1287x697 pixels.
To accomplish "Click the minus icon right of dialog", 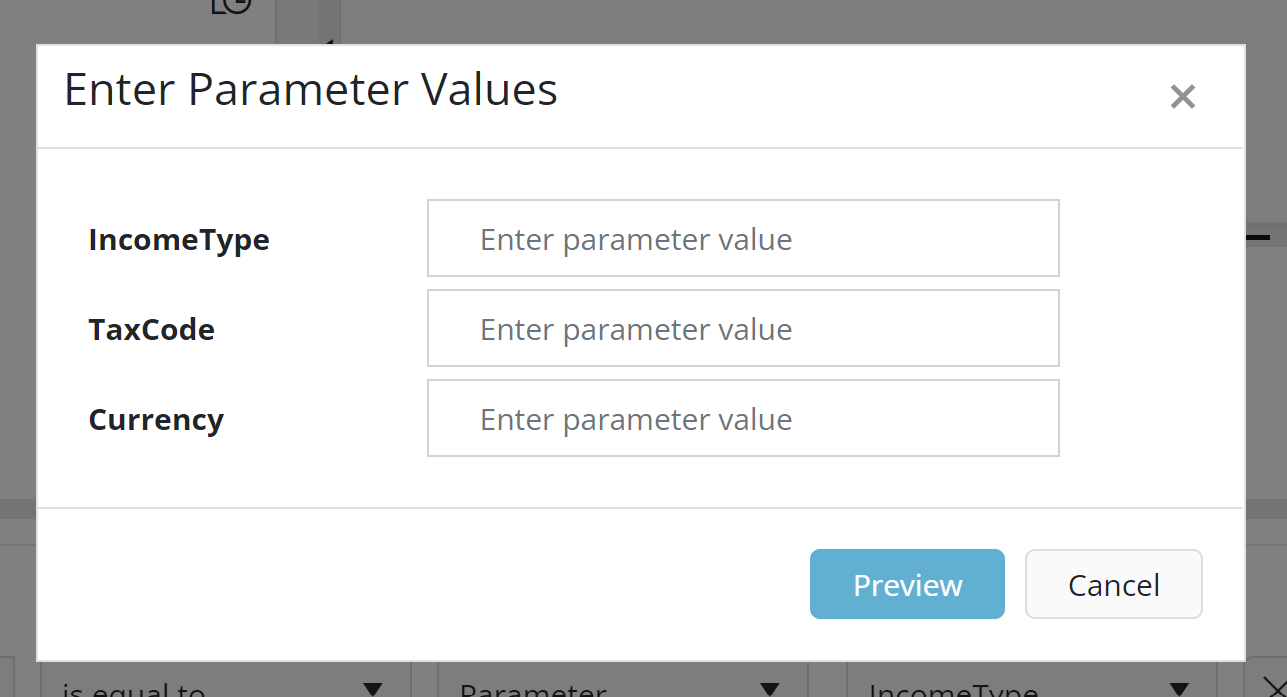I will [1258, 237].
